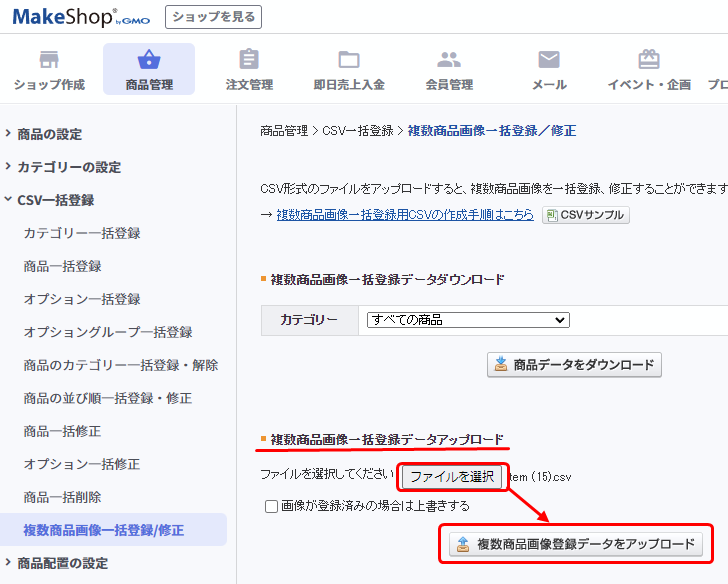
Task: Expand the 商品の設定 sidebar section
Action: pos(49,134)
